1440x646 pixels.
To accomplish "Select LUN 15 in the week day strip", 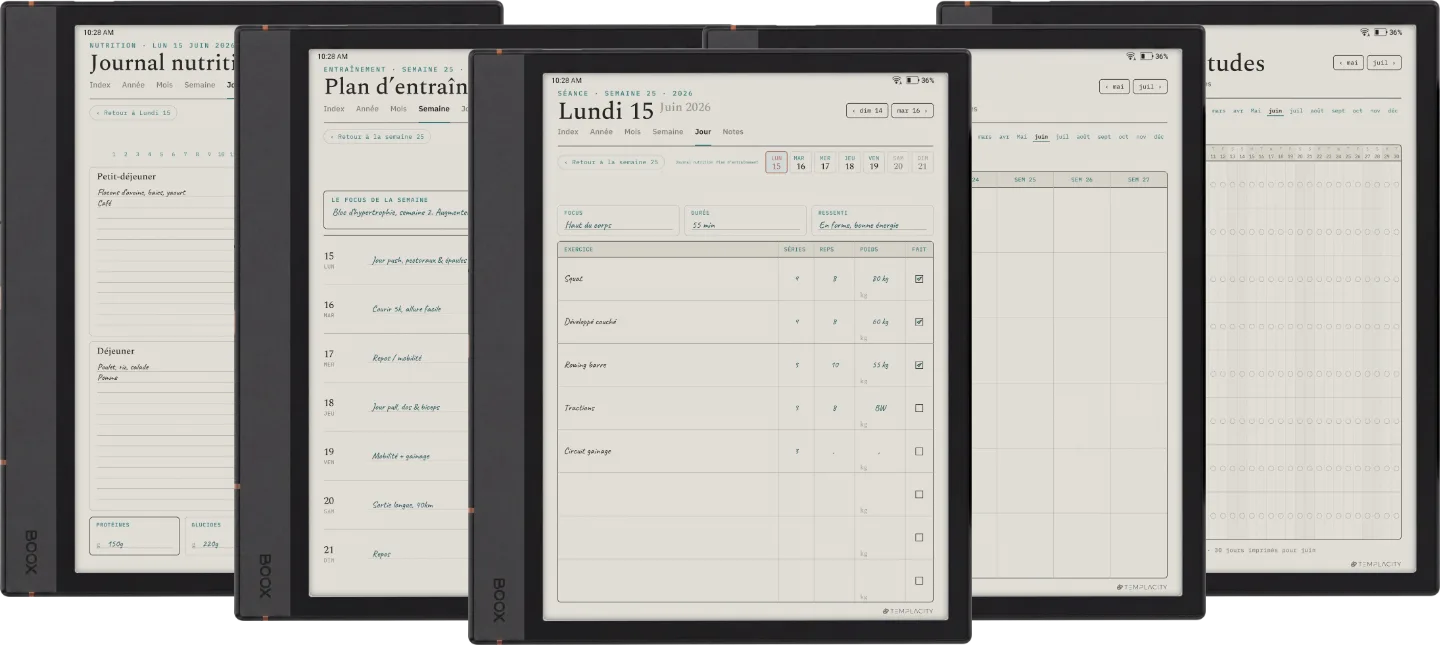I will [x=776, y=162].
